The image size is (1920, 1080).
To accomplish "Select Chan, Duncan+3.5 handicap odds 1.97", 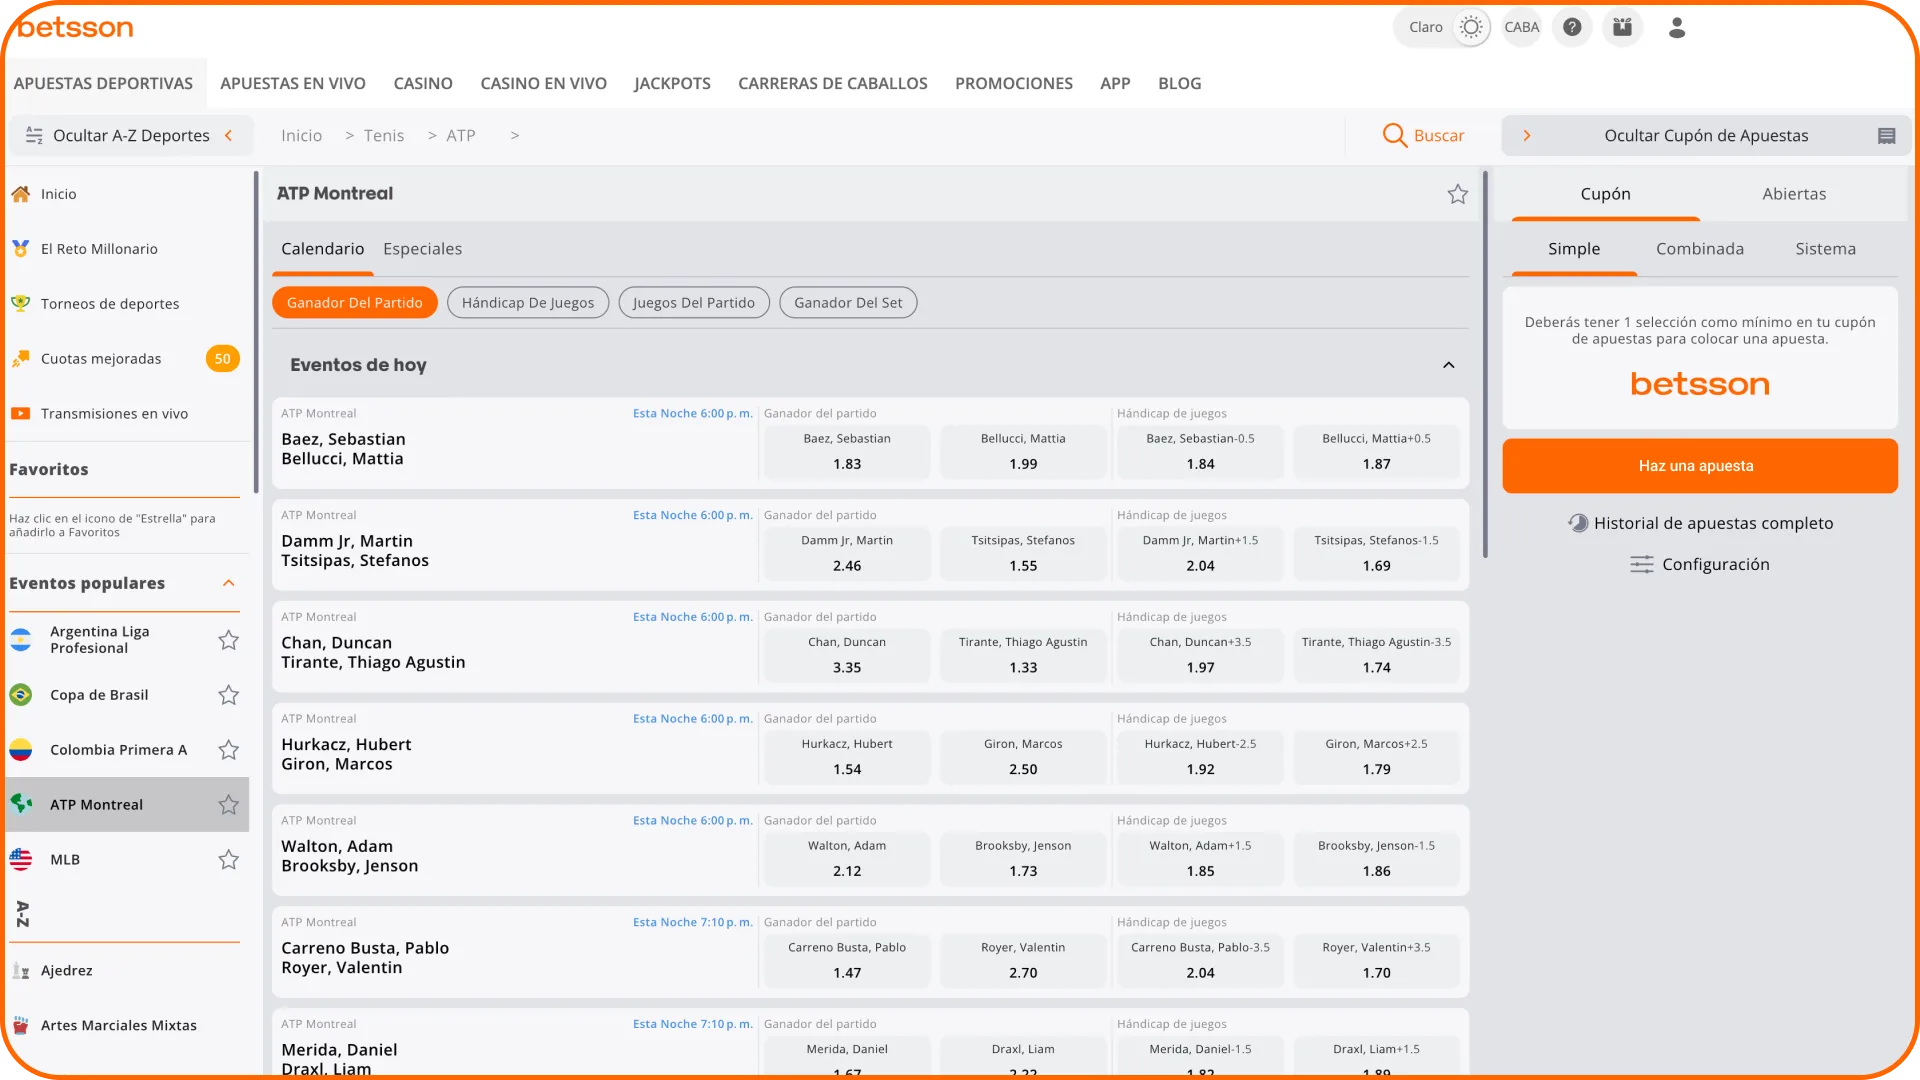I will click(1200, 655).
